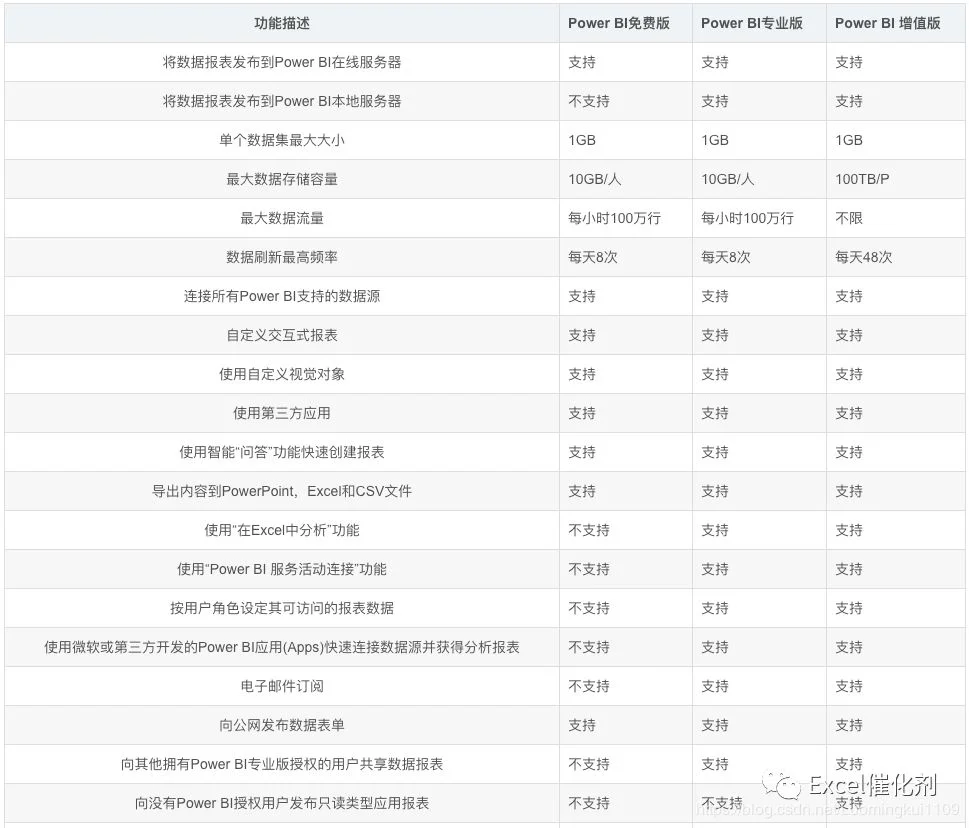Select "每小时100万行" under the Power BI专业版 column
Image resolution: width=969 pixels, height=828 pixels.
click(747, 218)
